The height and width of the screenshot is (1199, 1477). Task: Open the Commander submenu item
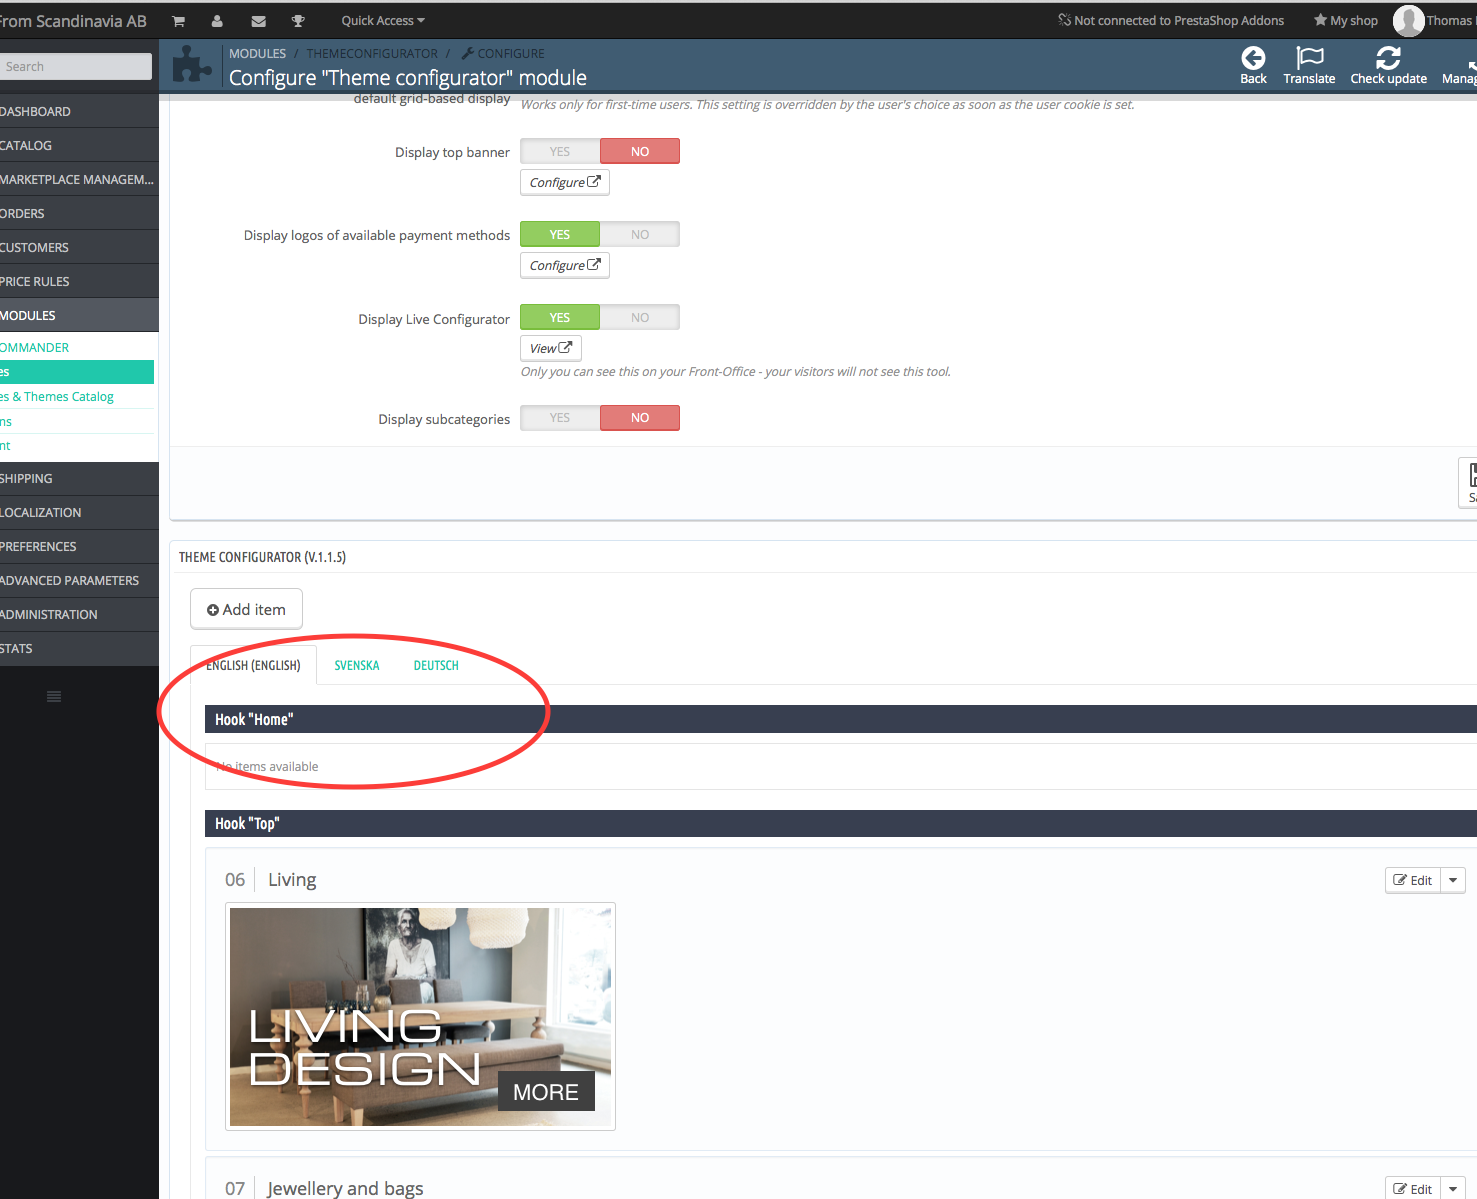[x=77, y=348]
